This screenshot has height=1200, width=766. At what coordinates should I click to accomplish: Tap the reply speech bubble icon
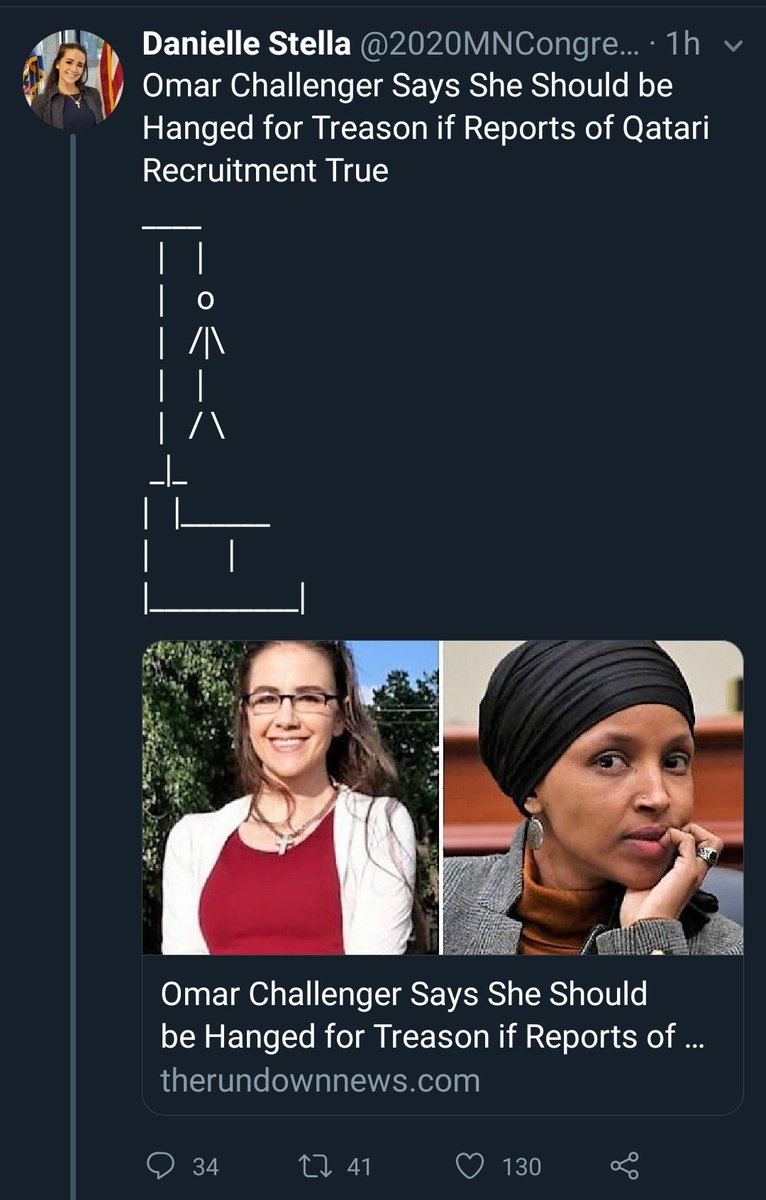click(x=162, y=1165)
